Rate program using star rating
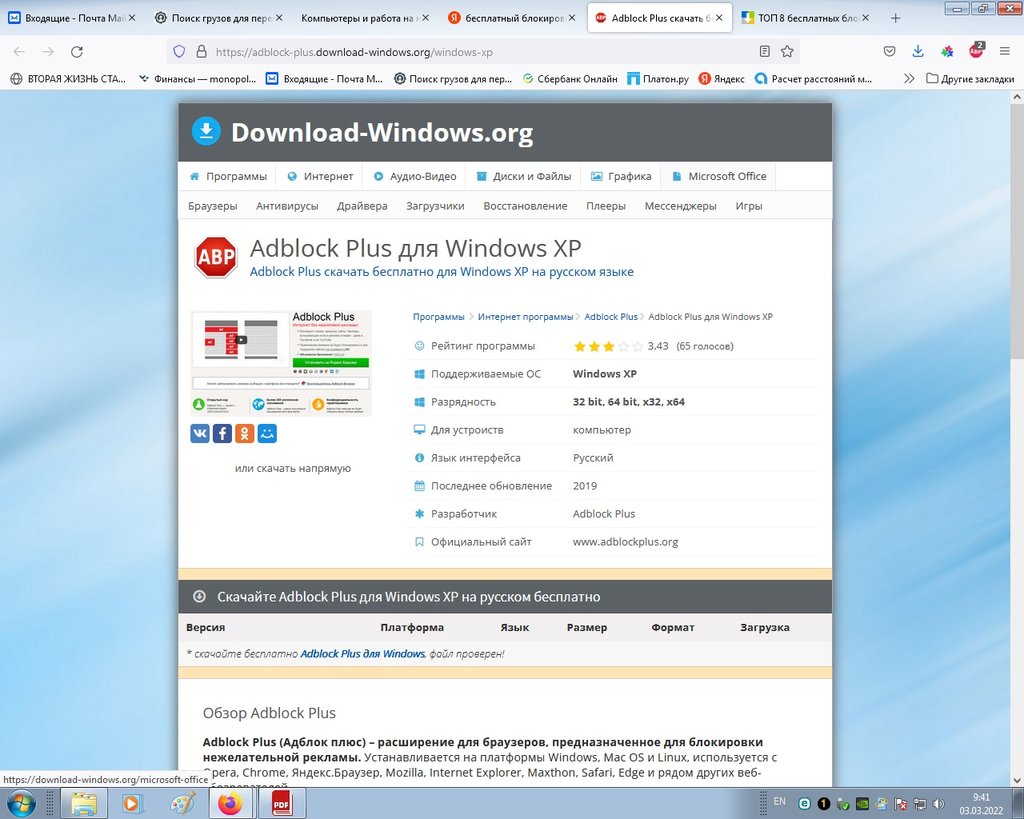Image resolution: width=1024 pixels, height=819 pixels. 608,346
